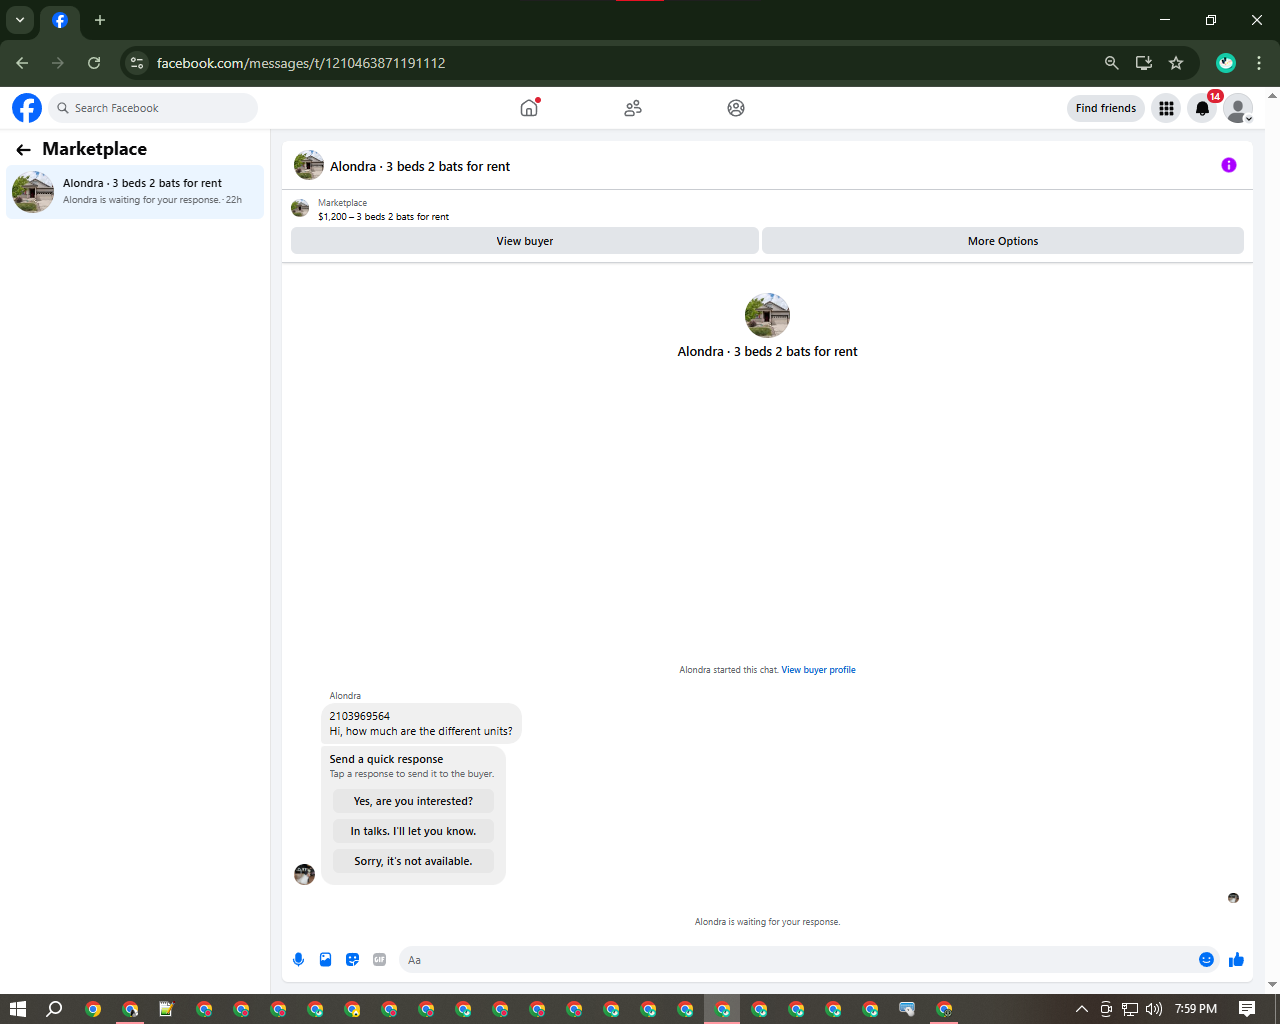Viewport: 1280px width, 1024px height.
Task: Open the View buyer profile link
Action: (x=818, y=670)
